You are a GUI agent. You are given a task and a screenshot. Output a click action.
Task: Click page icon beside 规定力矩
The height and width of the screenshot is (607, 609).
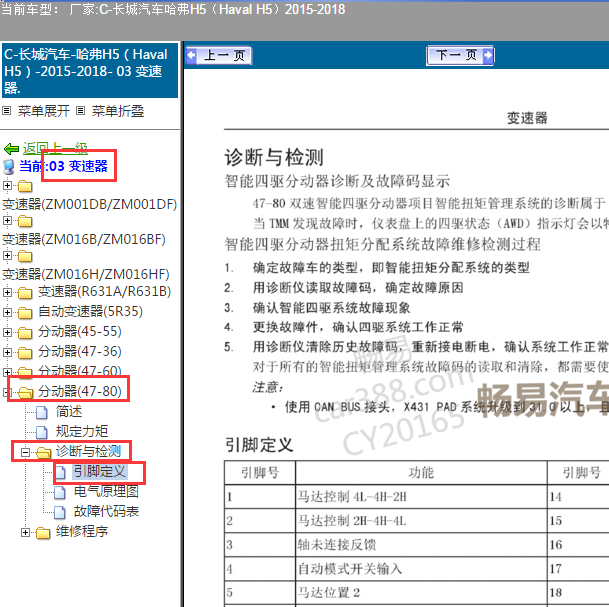point(42,432)
